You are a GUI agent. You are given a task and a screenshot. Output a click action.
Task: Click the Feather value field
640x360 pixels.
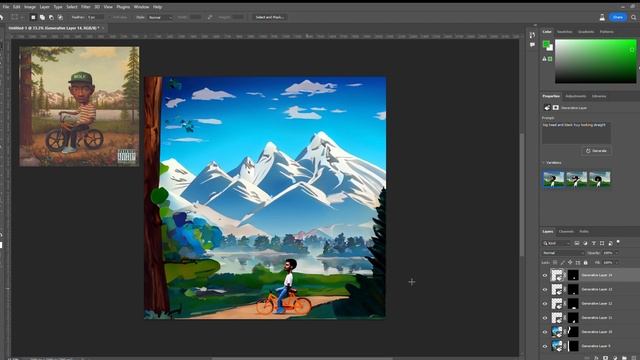95,18
